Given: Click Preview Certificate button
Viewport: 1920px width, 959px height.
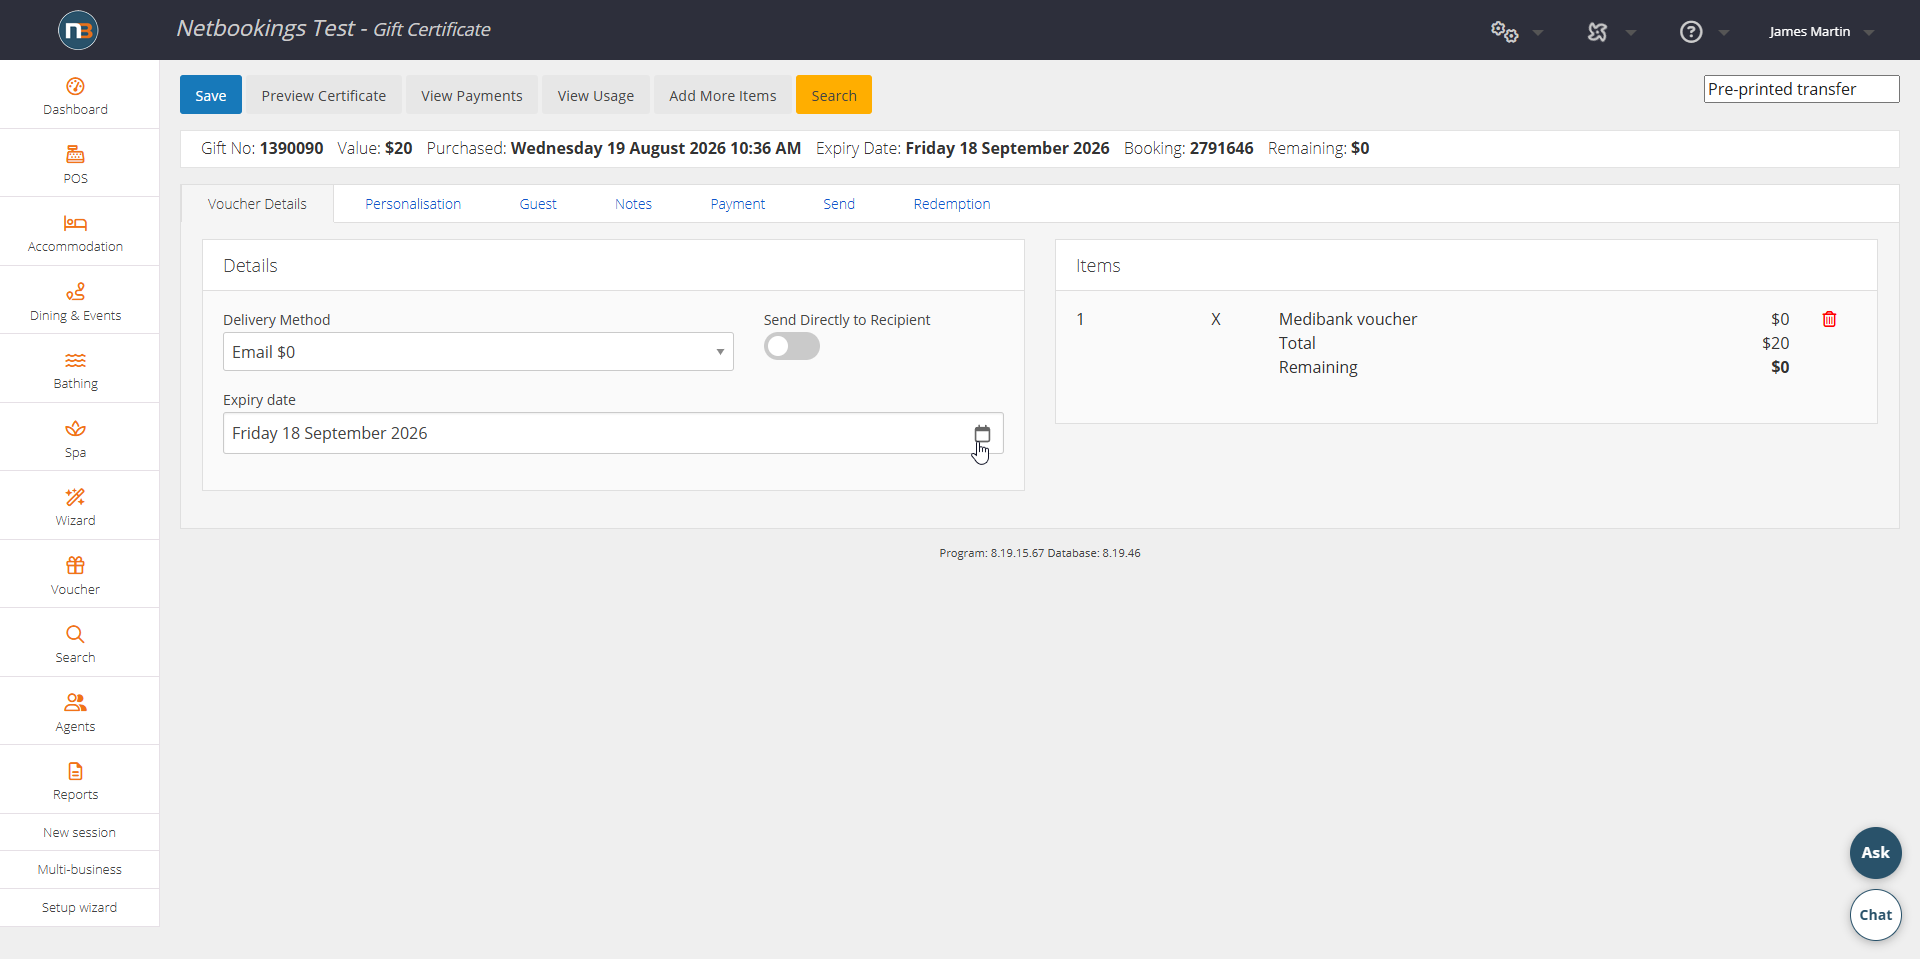Looking at the screenshot, I should click(324, 95).
